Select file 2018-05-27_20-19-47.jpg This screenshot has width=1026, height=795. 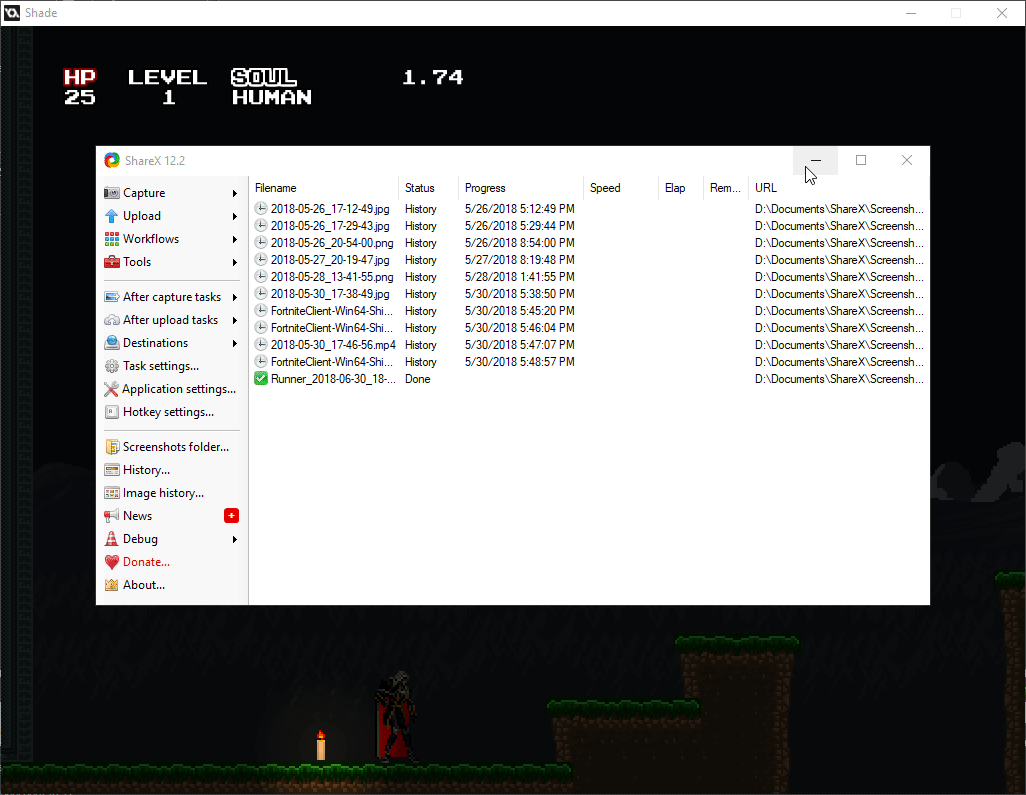(x=330, y=260)
